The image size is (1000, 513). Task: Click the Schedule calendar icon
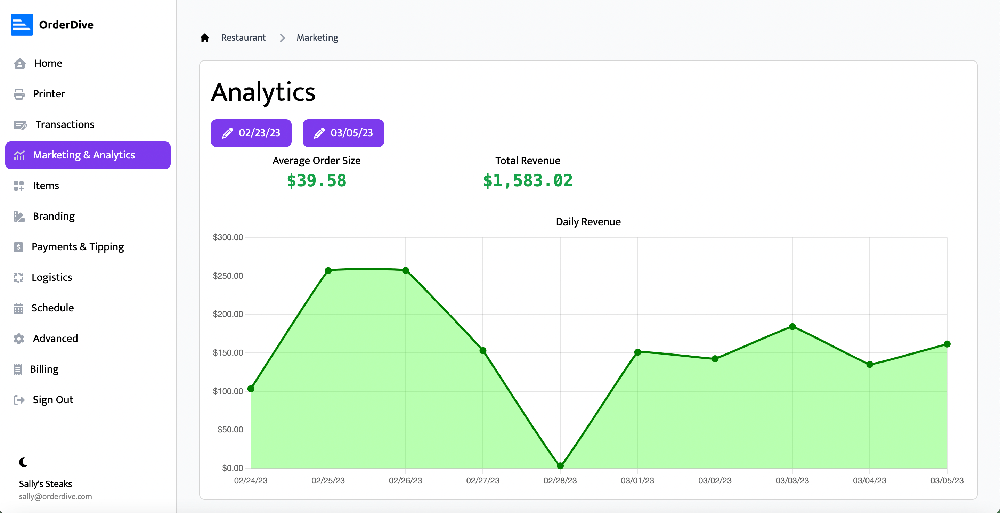pyautogui.click(x=18, y=308)
